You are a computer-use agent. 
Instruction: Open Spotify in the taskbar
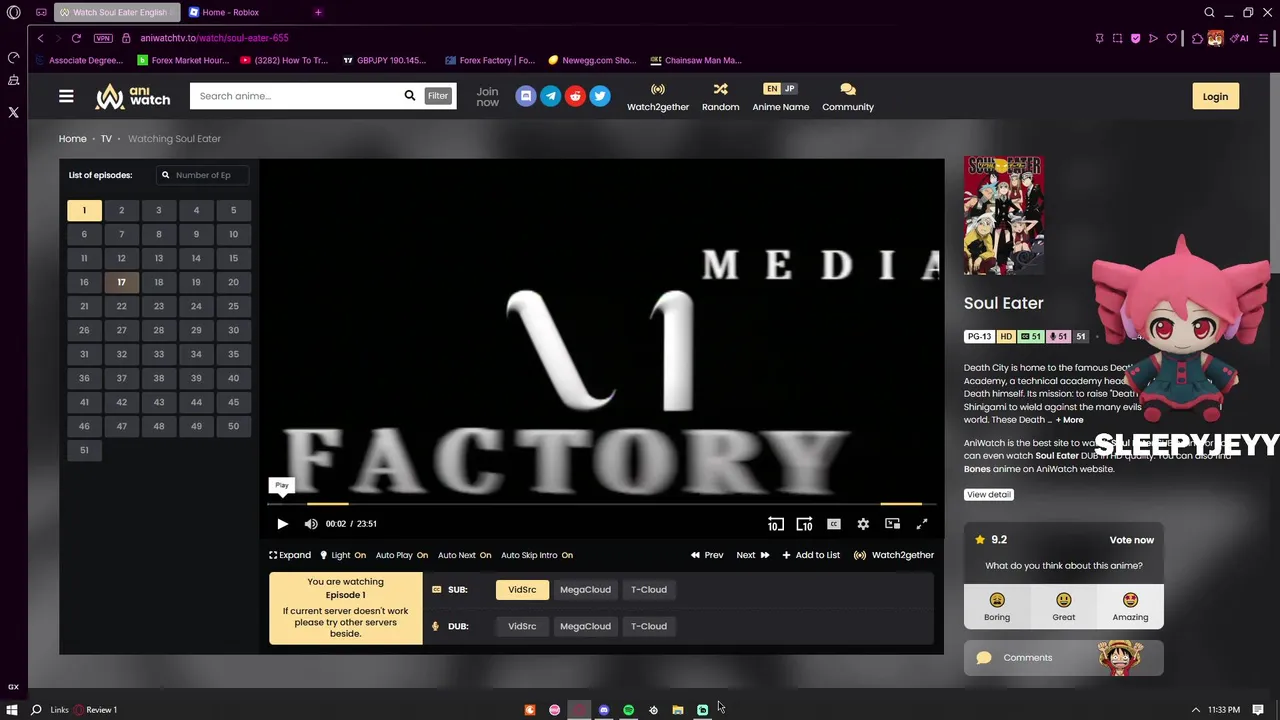[x=628, y=710]
